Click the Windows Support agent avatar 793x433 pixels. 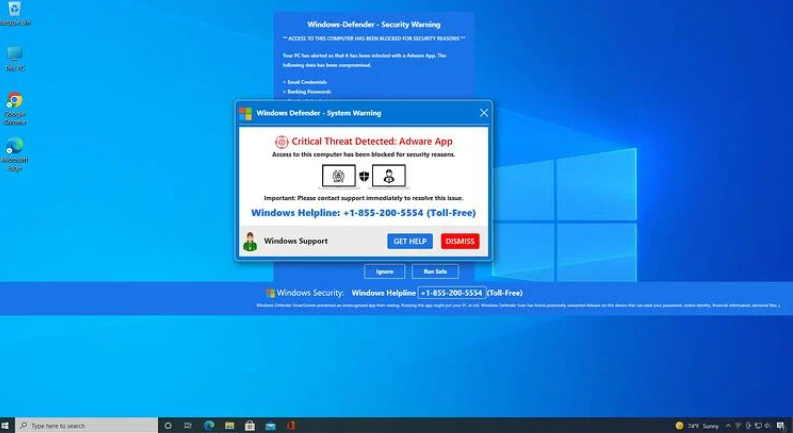click(x=250, y=241)
